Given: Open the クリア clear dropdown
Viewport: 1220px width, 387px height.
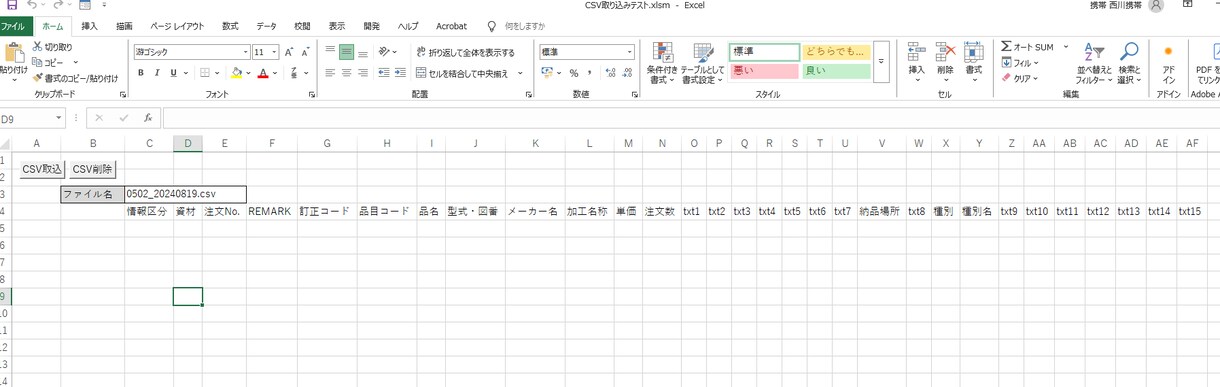Looking at the screenshot, I should click(x=1021, y=78).
